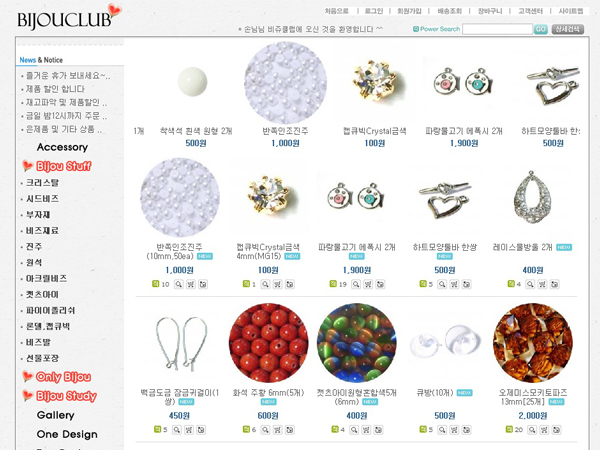
Task: Click the 캣츠아이원형혼합색5개 bead thumbnail
Action: [357, 342]
